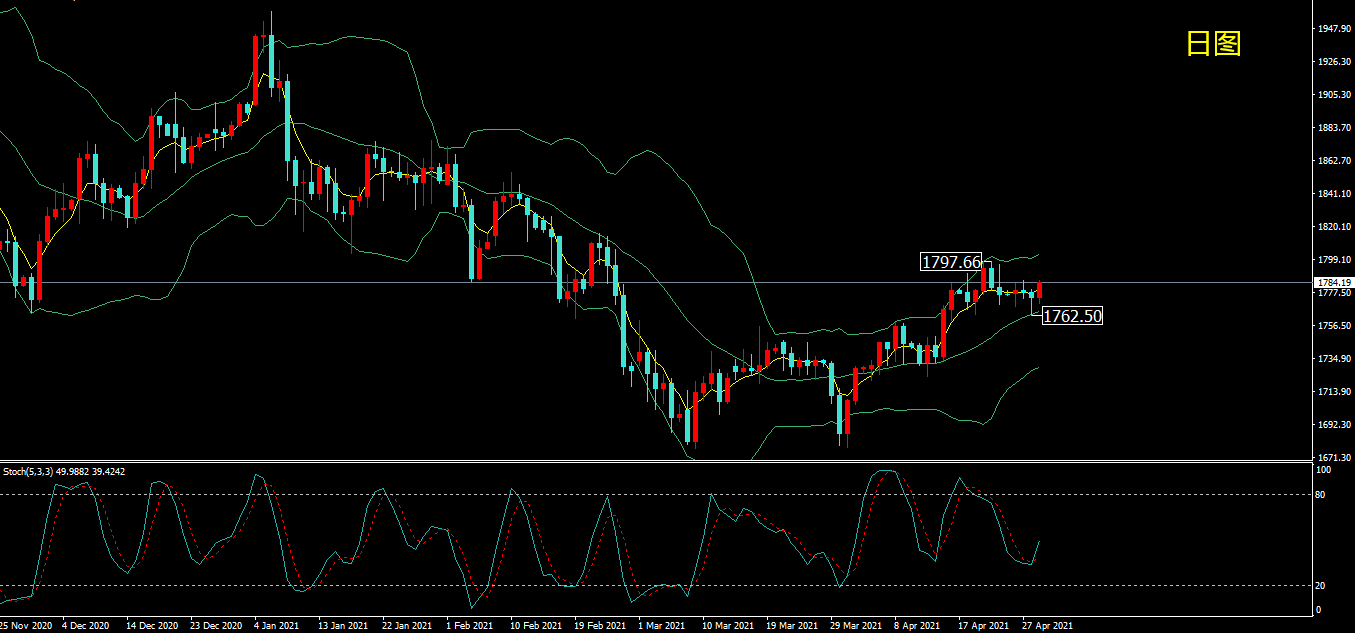Click the 25 Nov 2020 date marker
Screen dimensions: 1355x633
tap(27, 625)
